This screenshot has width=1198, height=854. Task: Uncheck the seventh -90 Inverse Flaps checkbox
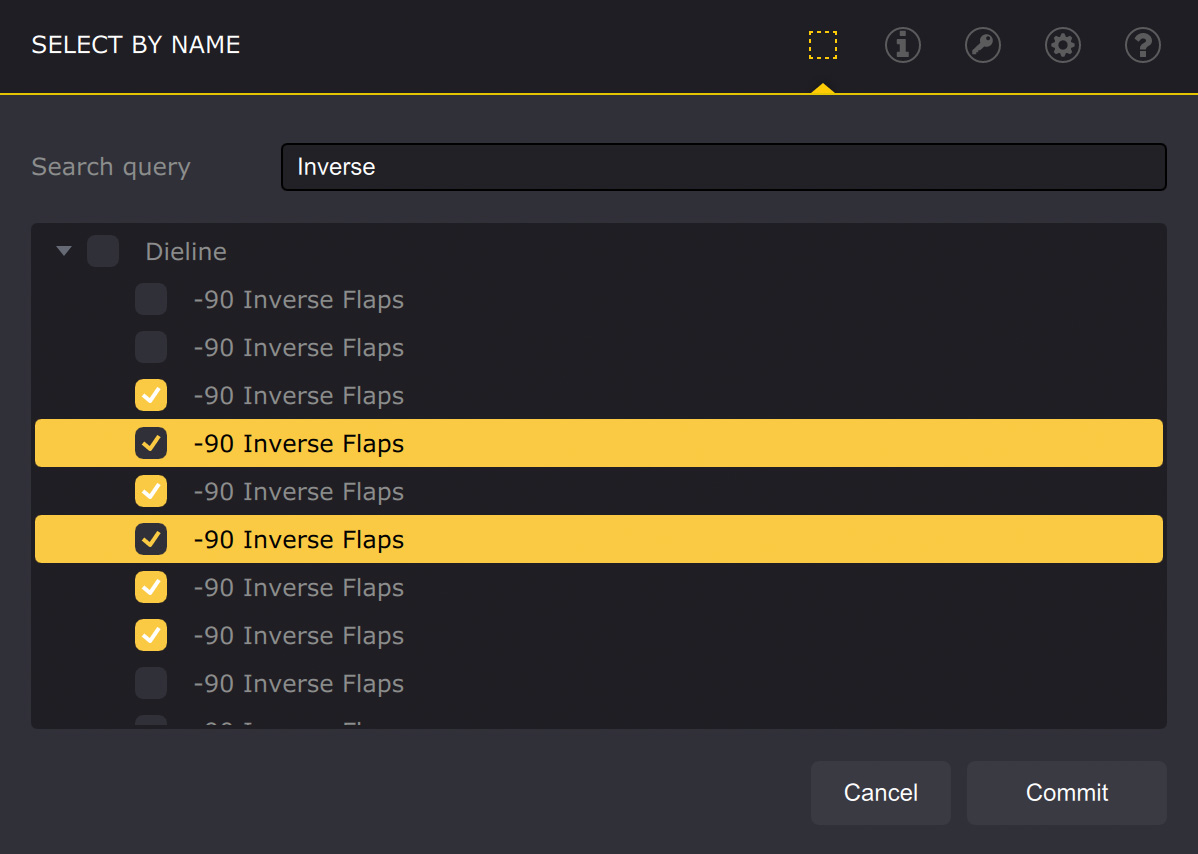click(x=150, y=587)
